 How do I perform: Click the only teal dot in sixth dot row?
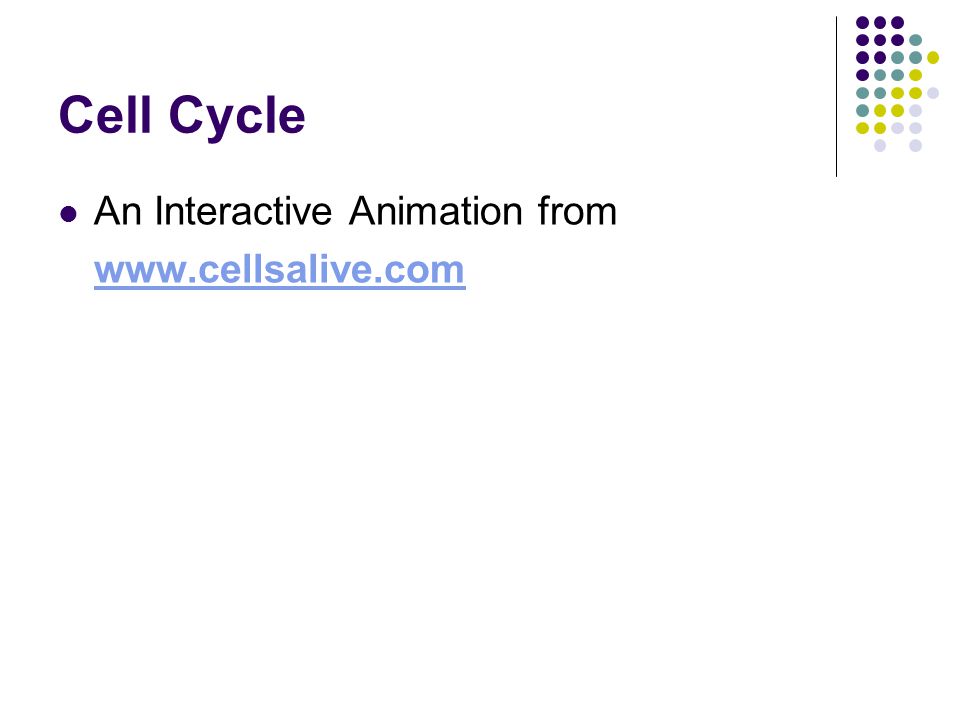863,111
